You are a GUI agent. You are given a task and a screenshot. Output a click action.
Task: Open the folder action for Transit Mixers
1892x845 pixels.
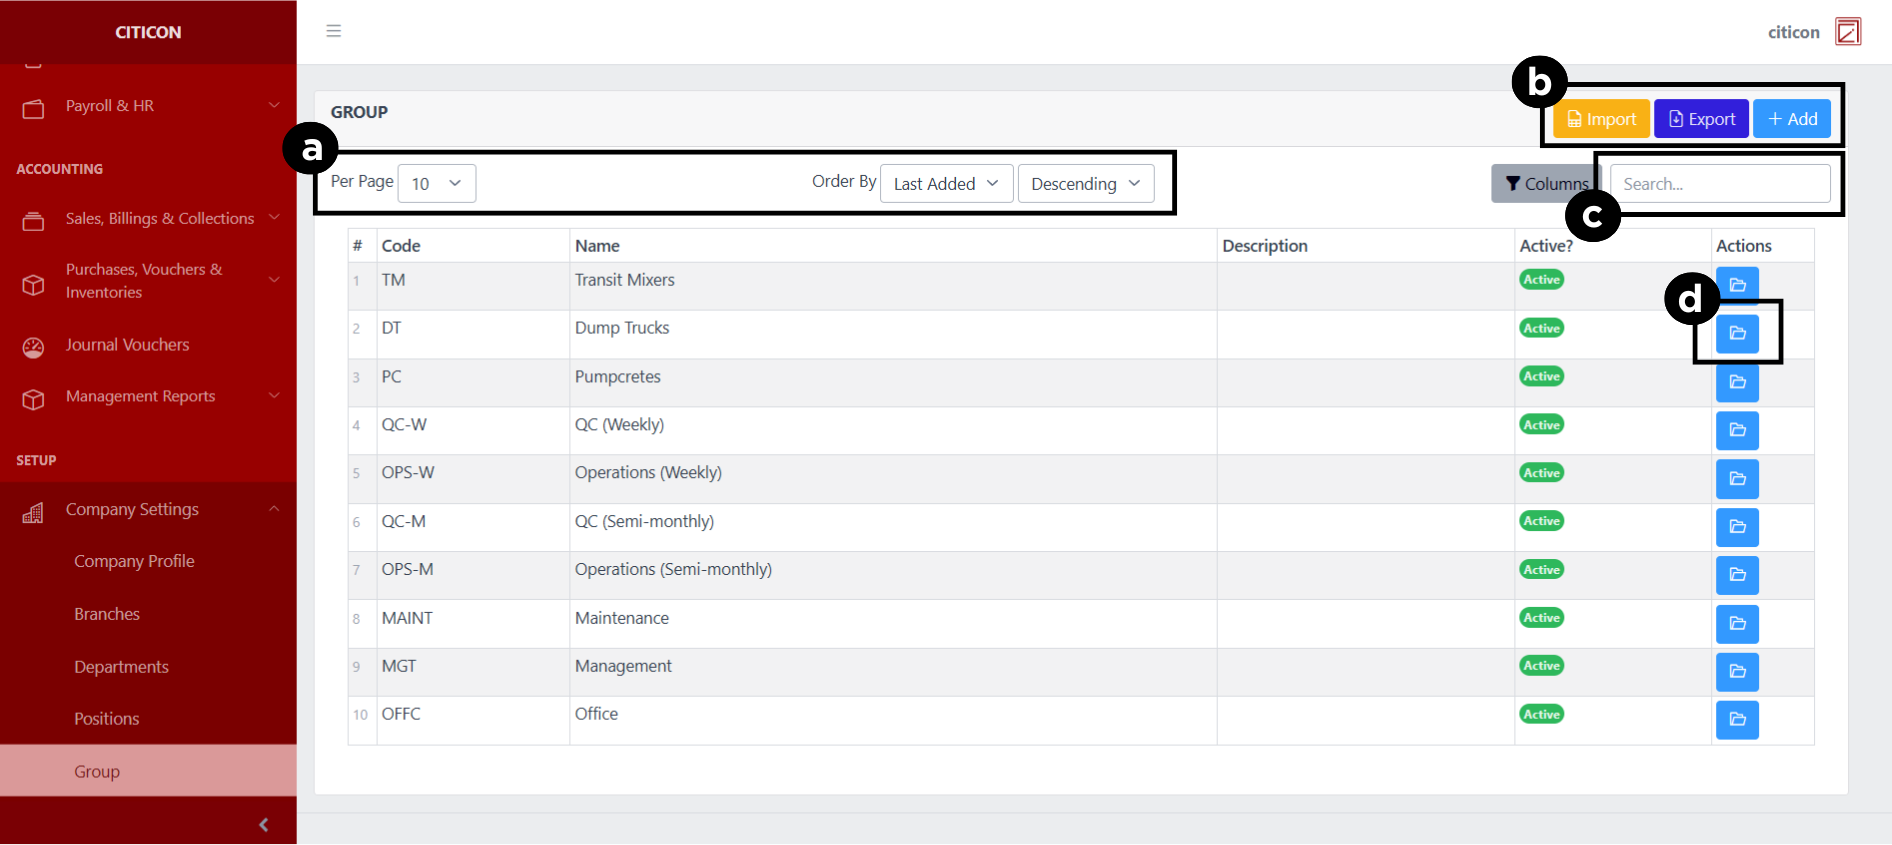[x=1737, y=285]
